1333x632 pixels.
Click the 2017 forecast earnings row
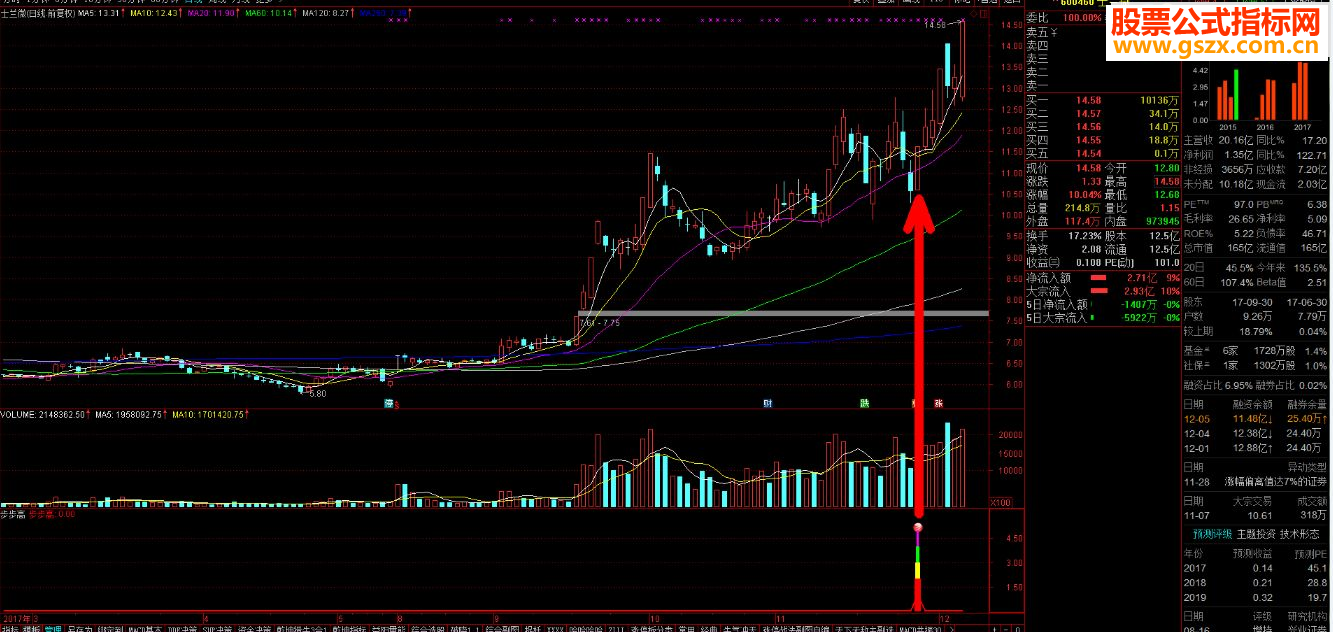tap(1257, 567)
